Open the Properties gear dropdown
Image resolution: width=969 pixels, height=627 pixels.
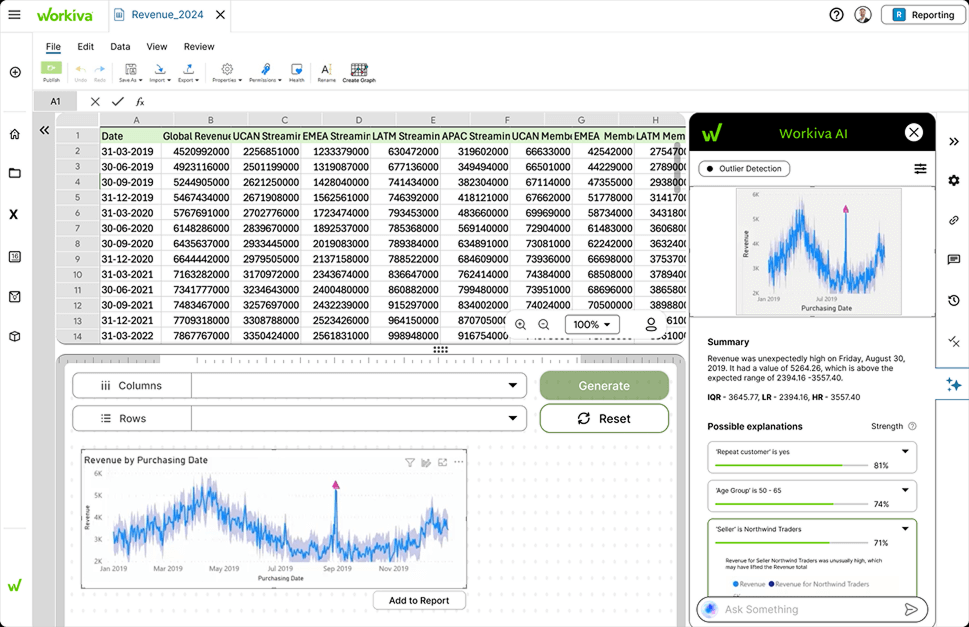coord(227,72)
